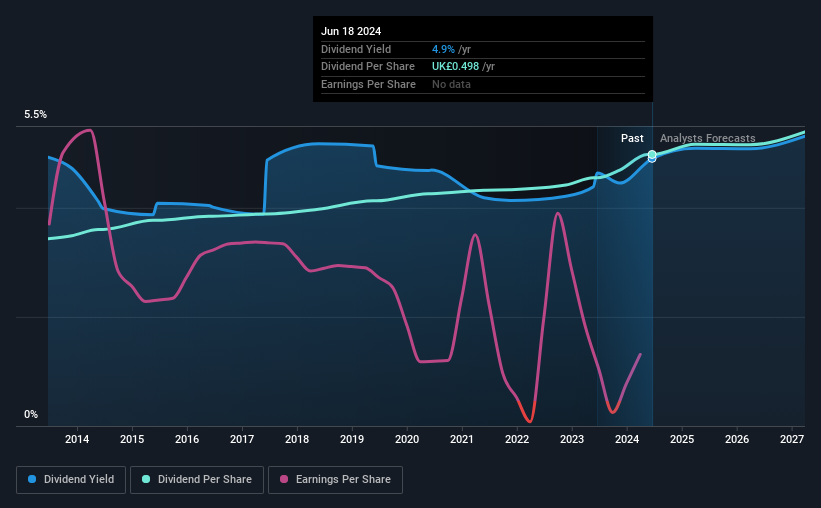Click the 2022 x-axis label
Viewport: 821px width, 508px height.
click(517, 439)
